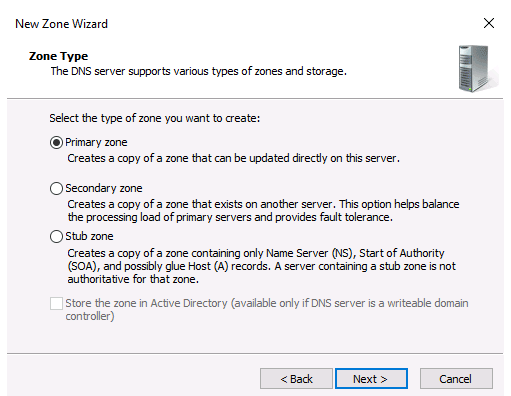Select the Stub zone radio button
Screen dimensions: 511x396
[x=56, y=236]
